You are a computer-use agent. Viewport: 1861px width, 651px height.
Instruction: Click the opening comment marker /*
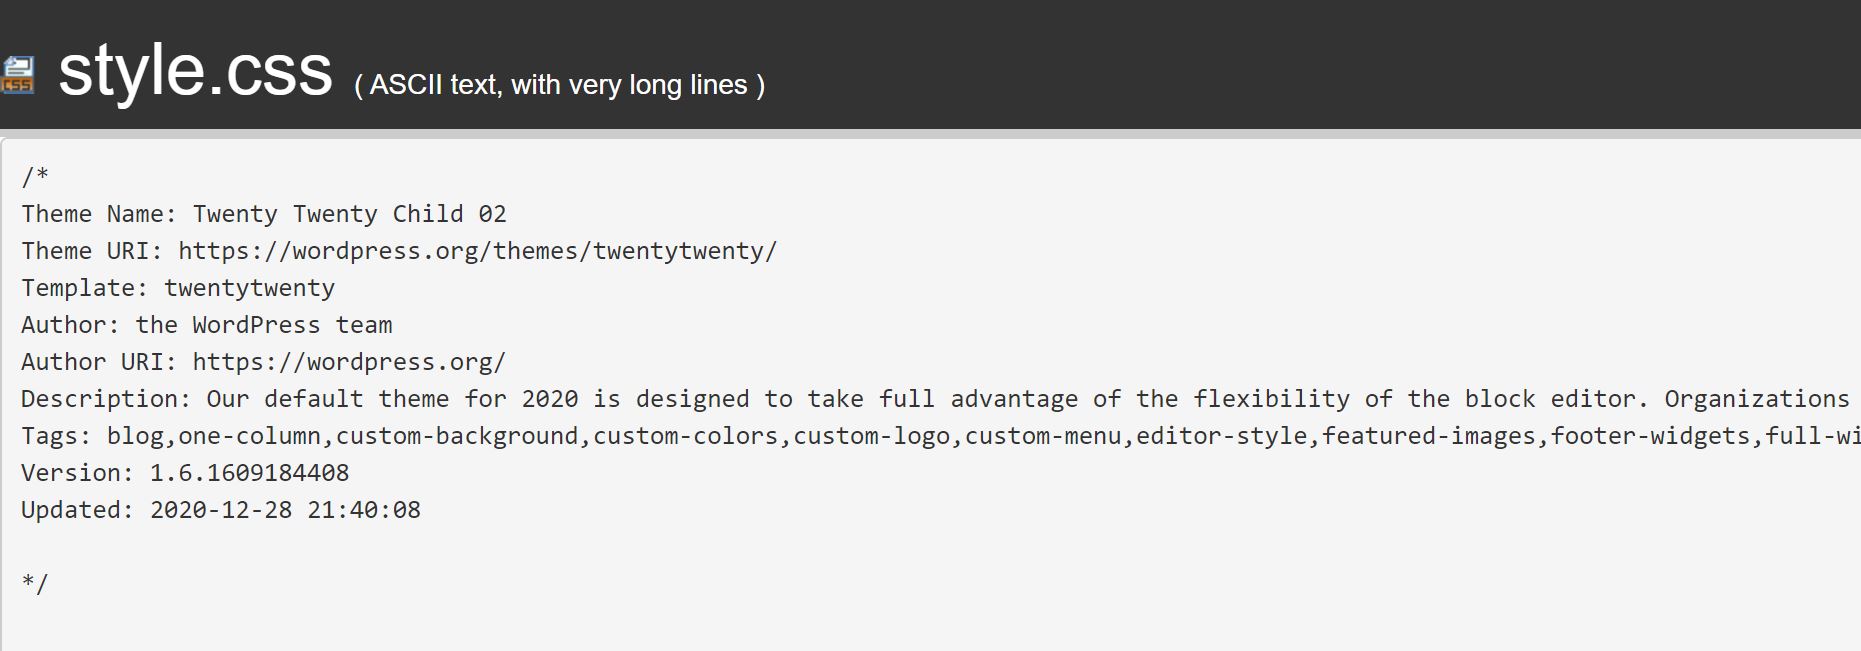tap(35, 177)
